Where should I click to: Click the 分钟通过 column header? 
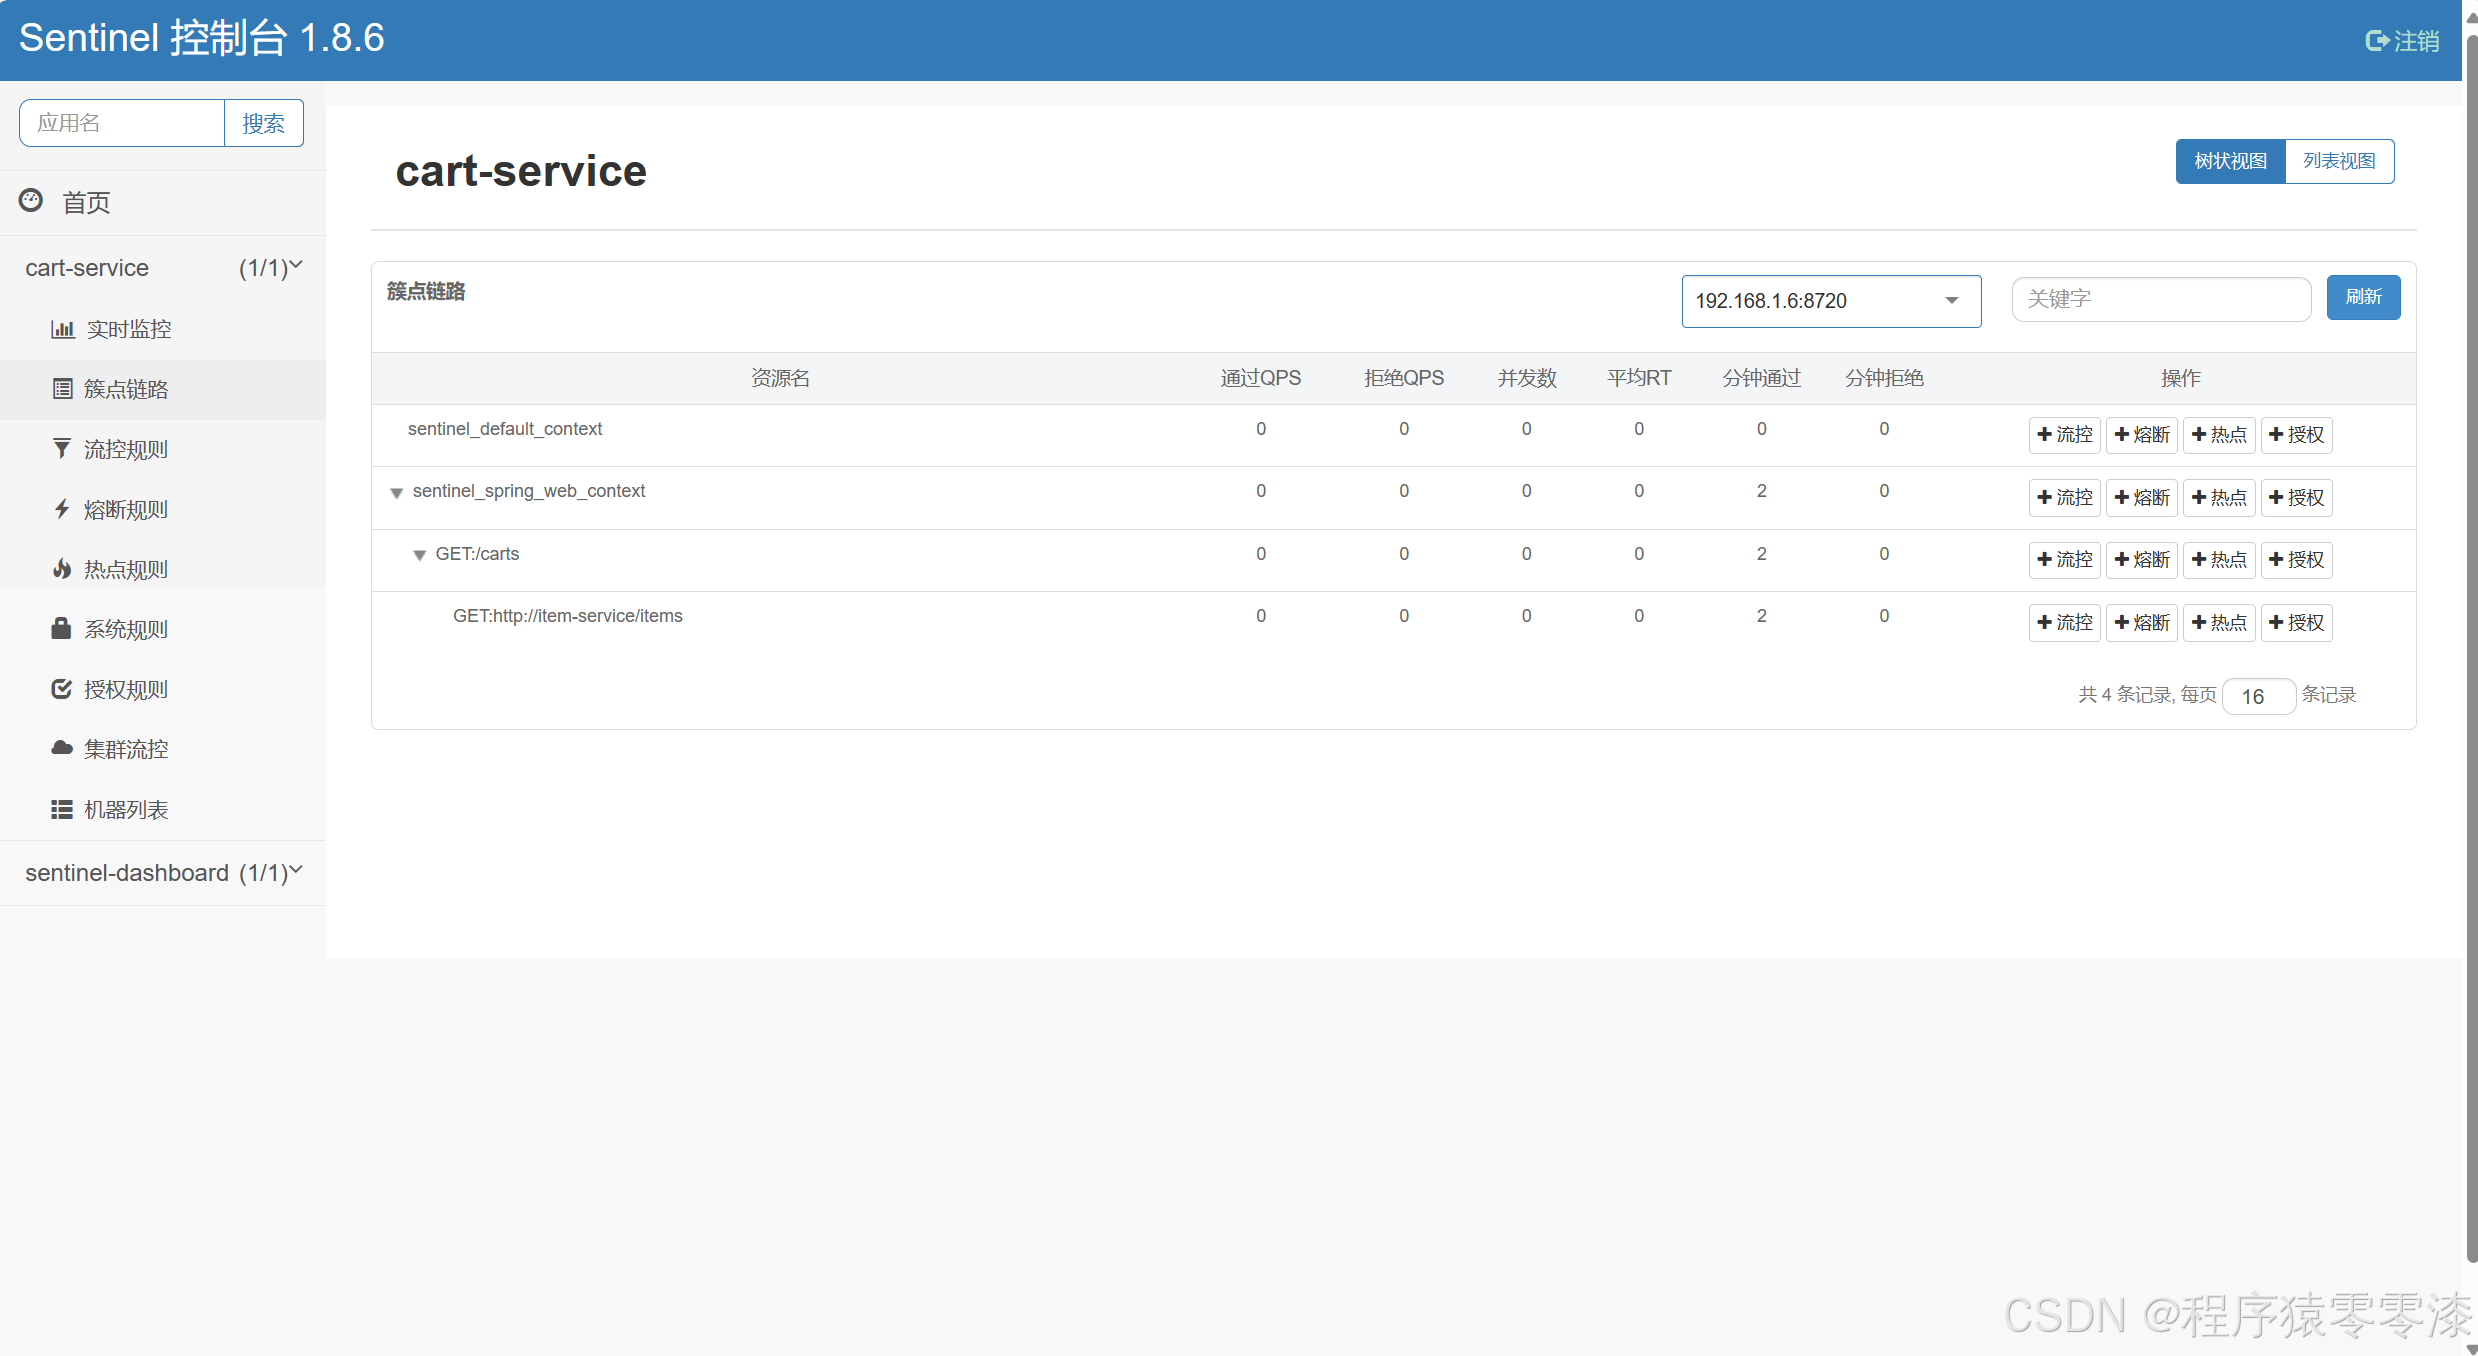(1761, 378)
